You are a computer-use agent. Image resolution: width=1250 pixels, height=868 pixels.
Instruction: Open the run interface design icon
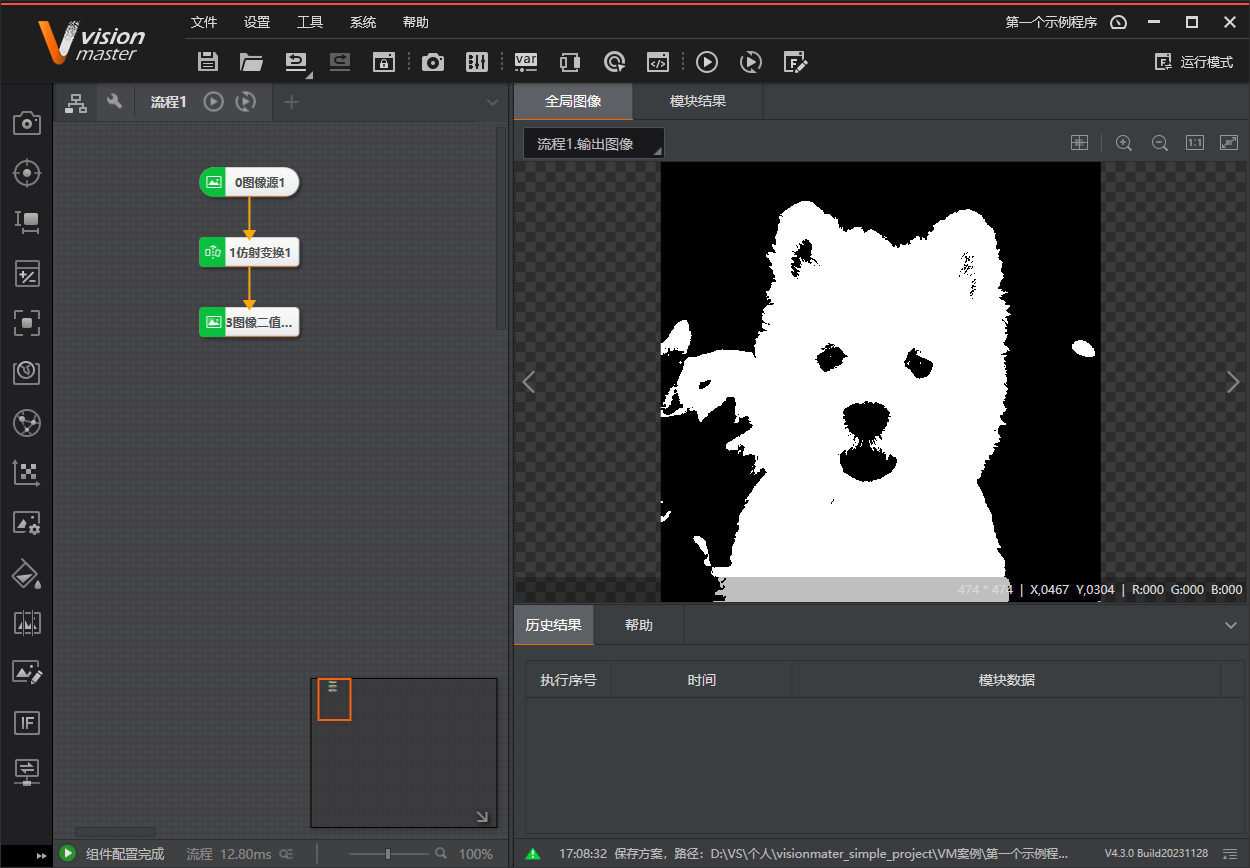pos(795,62)
